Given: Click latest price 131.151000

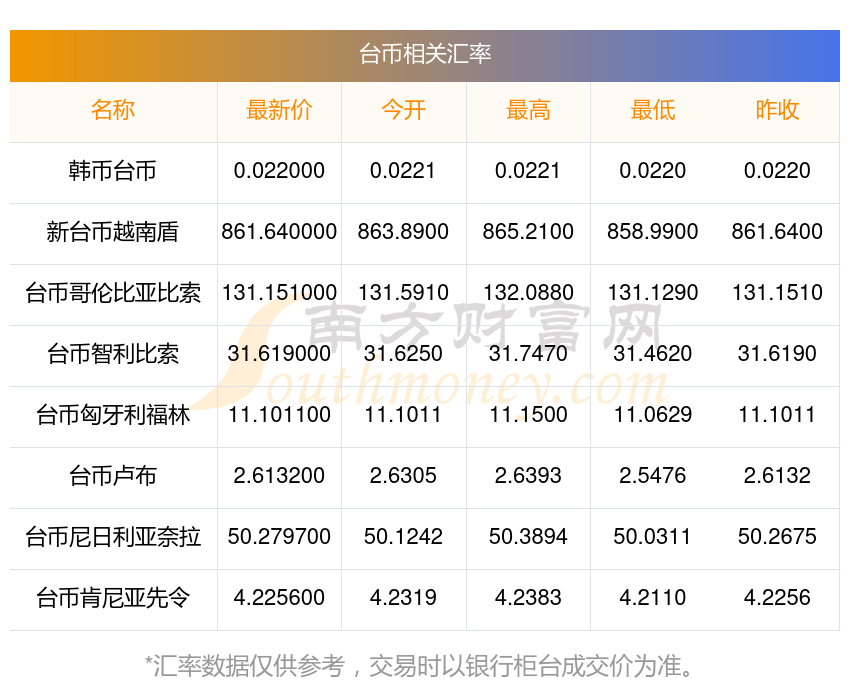Looking at the screenshot, I should click(x=279, y=293).
